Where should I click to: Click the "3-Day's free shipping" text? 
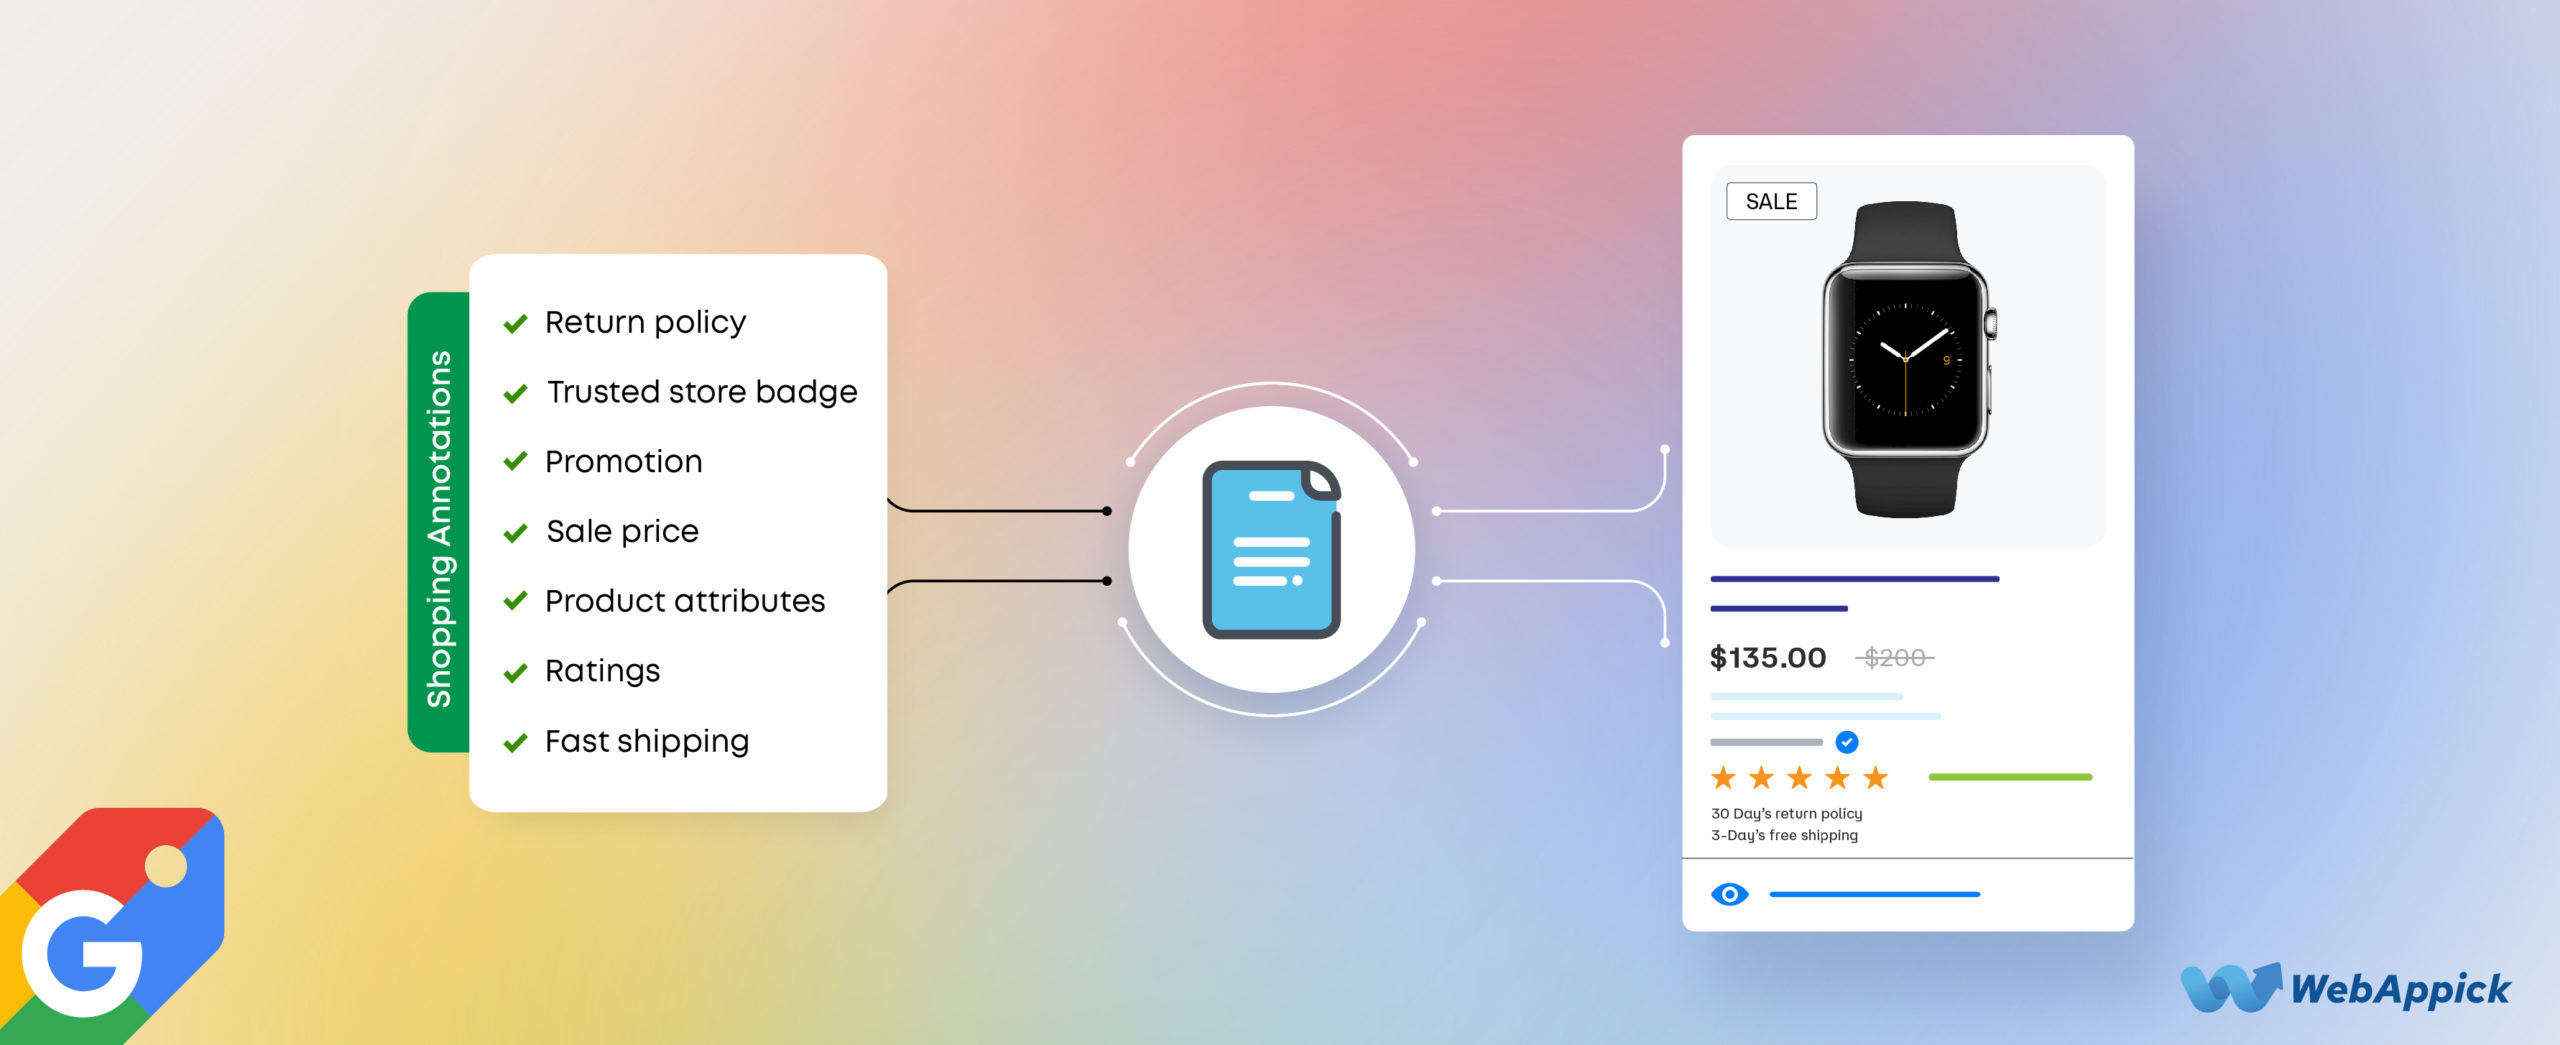click(x=1784, y=835)
